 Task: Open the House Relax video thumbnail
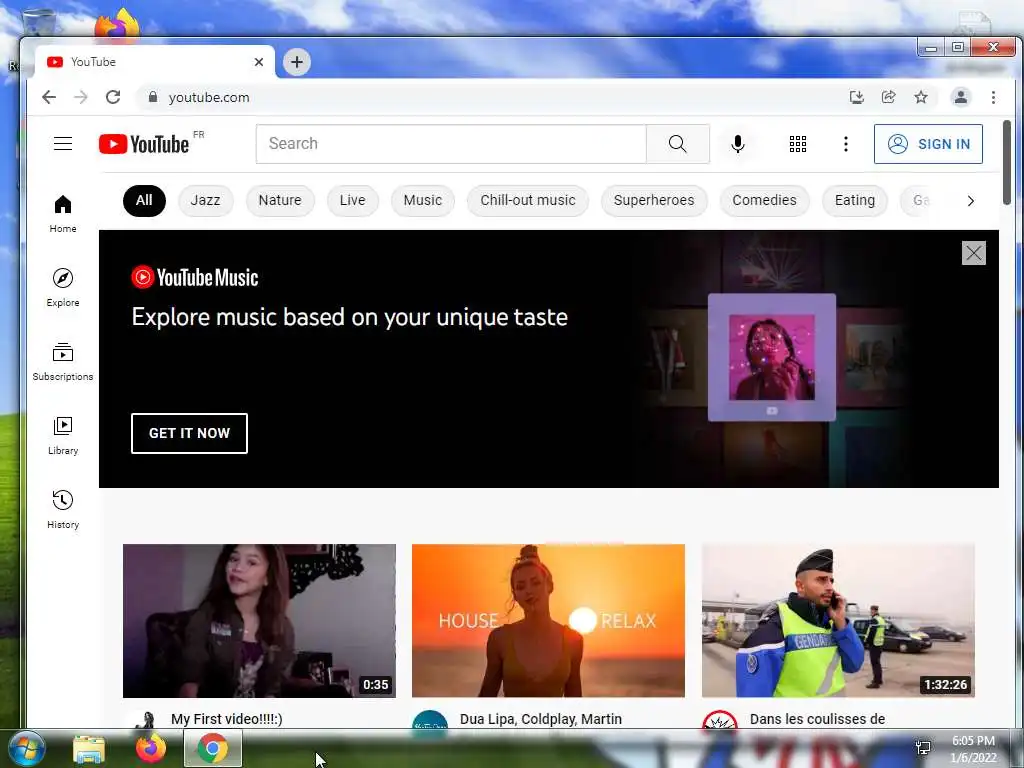(549, 620)
